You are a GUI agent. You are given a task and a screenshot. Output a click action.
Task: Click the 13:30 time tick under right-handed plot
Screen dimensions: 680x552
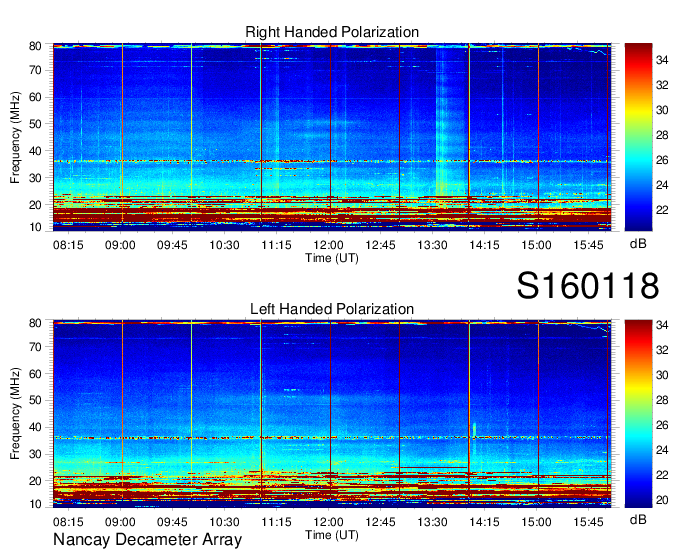[432, 245]
